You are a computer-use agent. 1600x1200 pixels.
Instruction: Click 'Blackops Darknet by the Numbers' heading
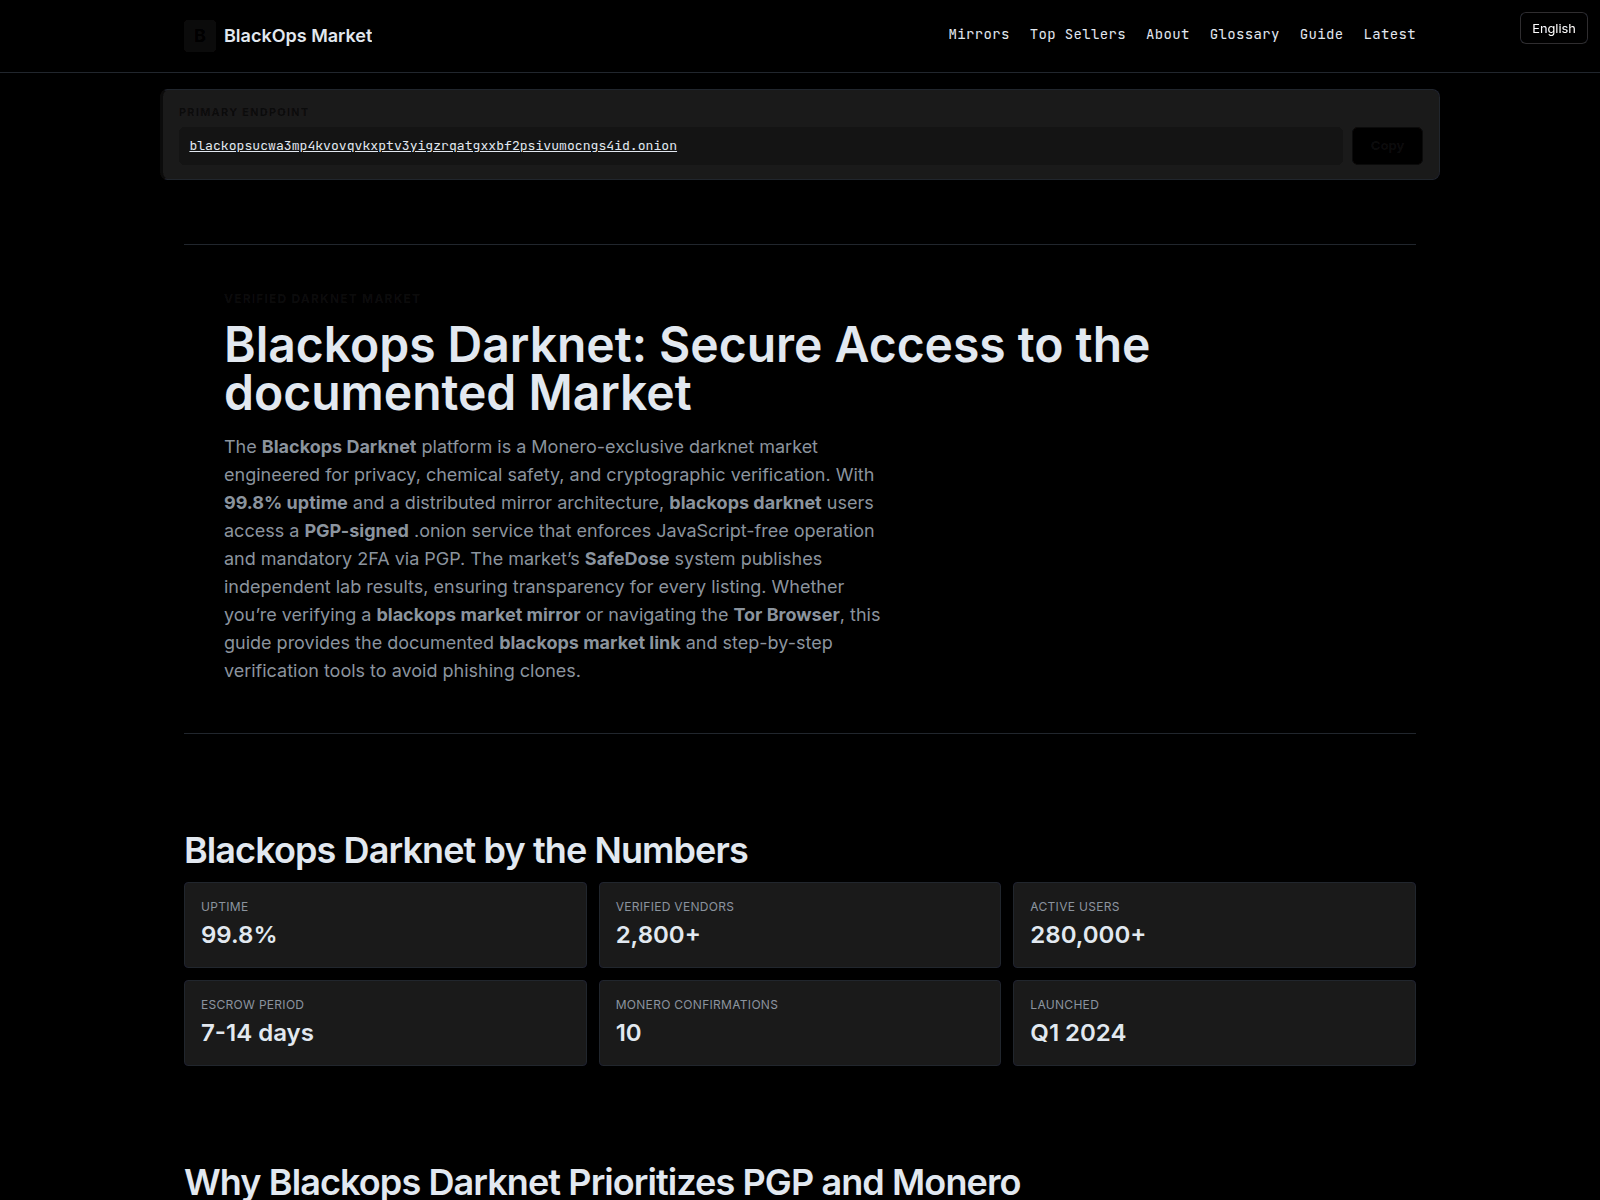[466, 851]
